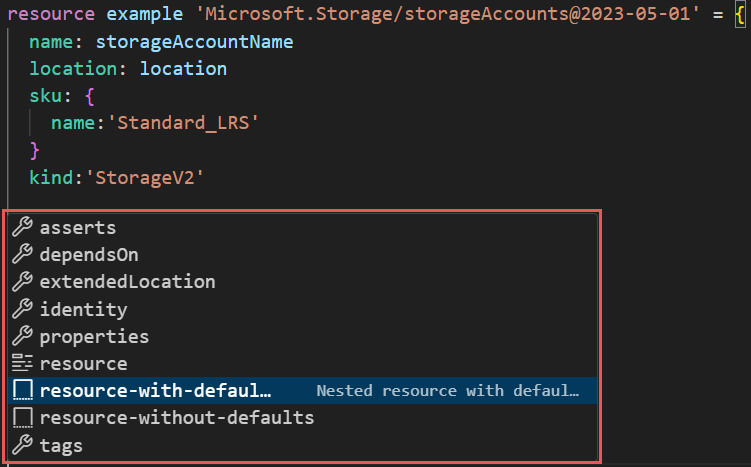The height and width of the screenshot is (467, 751).
Task: Click the wrench icon beside asserts
Action: (21, 228)
